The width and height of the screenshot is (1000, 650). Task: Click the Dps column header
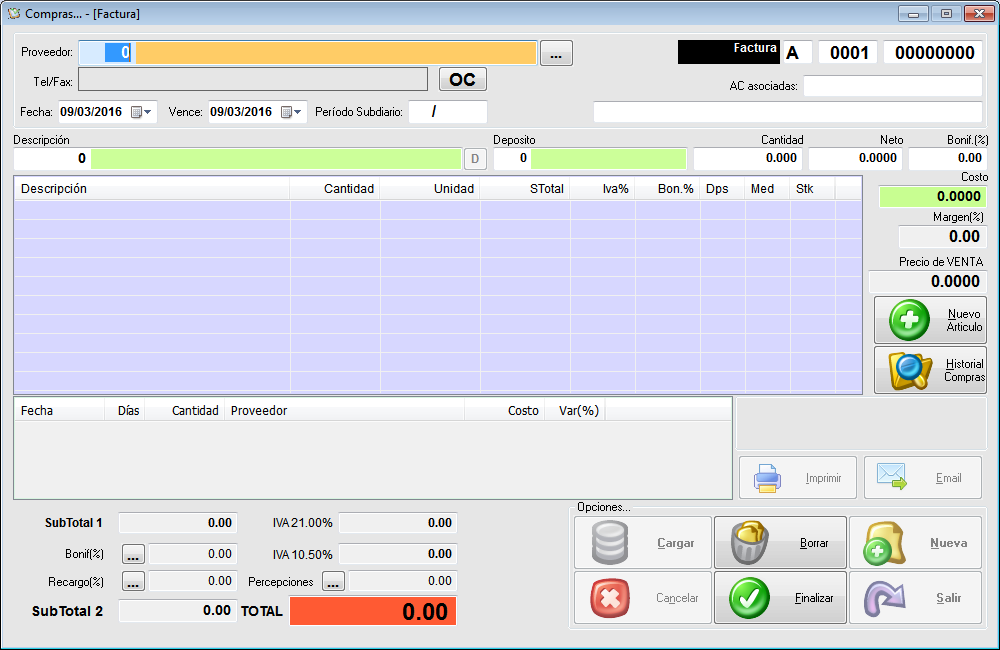pos(723,189)
